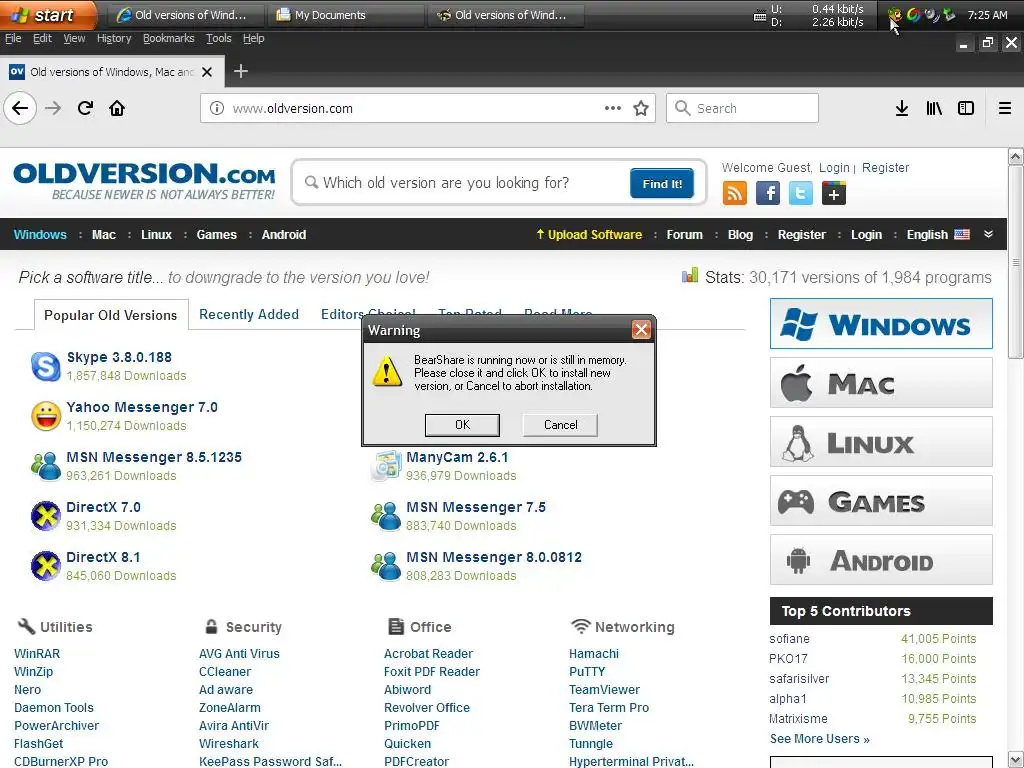
Task: Click OK in the Warning dialog
Action: point(462,424)
